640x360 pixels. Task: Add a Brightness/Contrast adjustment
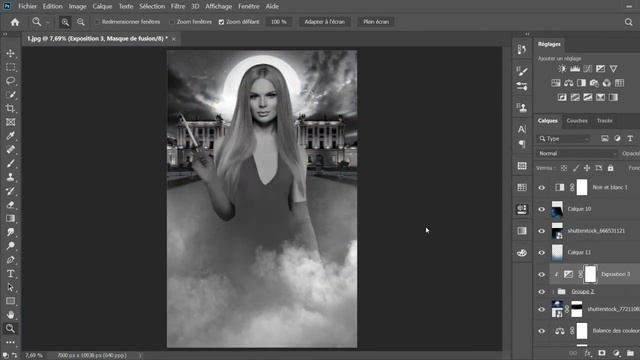pyautogui.click(x=562, y=69)
